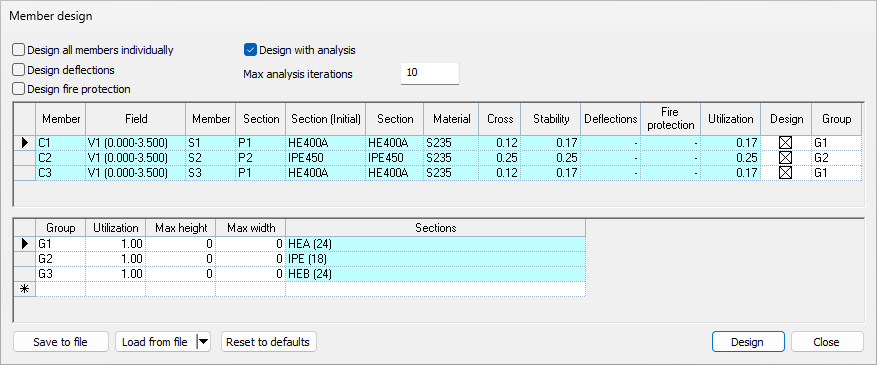Click Group cell G1 in C1 row
The image size is (877, 365).
836,143
